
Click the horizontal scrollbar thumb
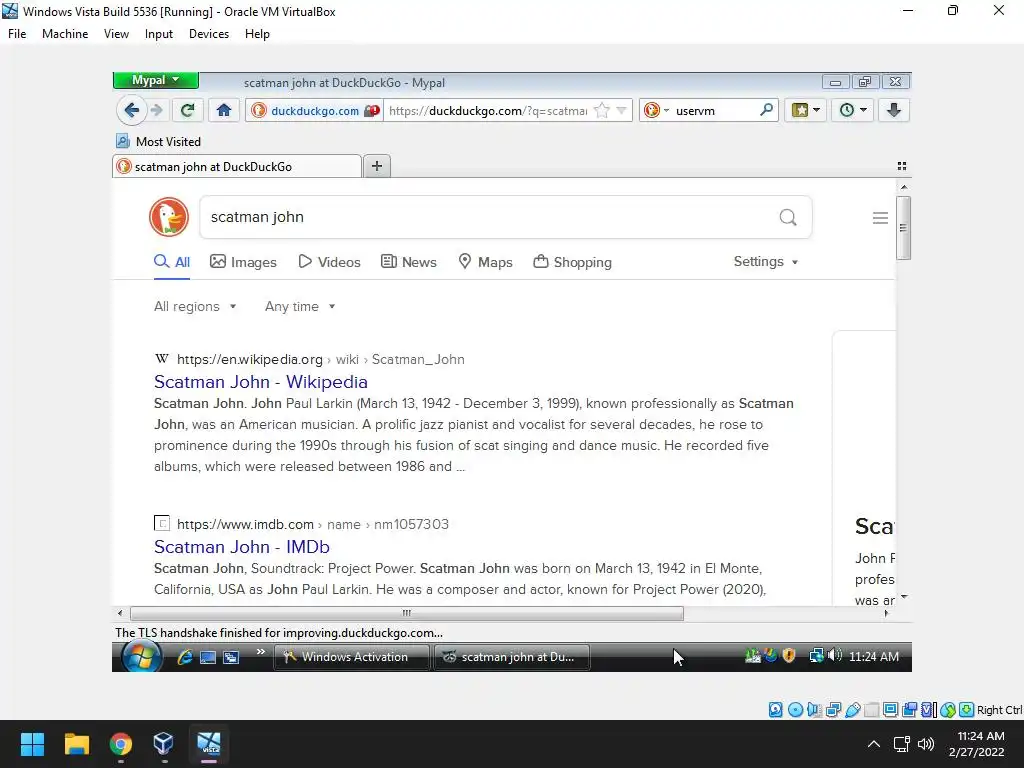click(406, 613)
